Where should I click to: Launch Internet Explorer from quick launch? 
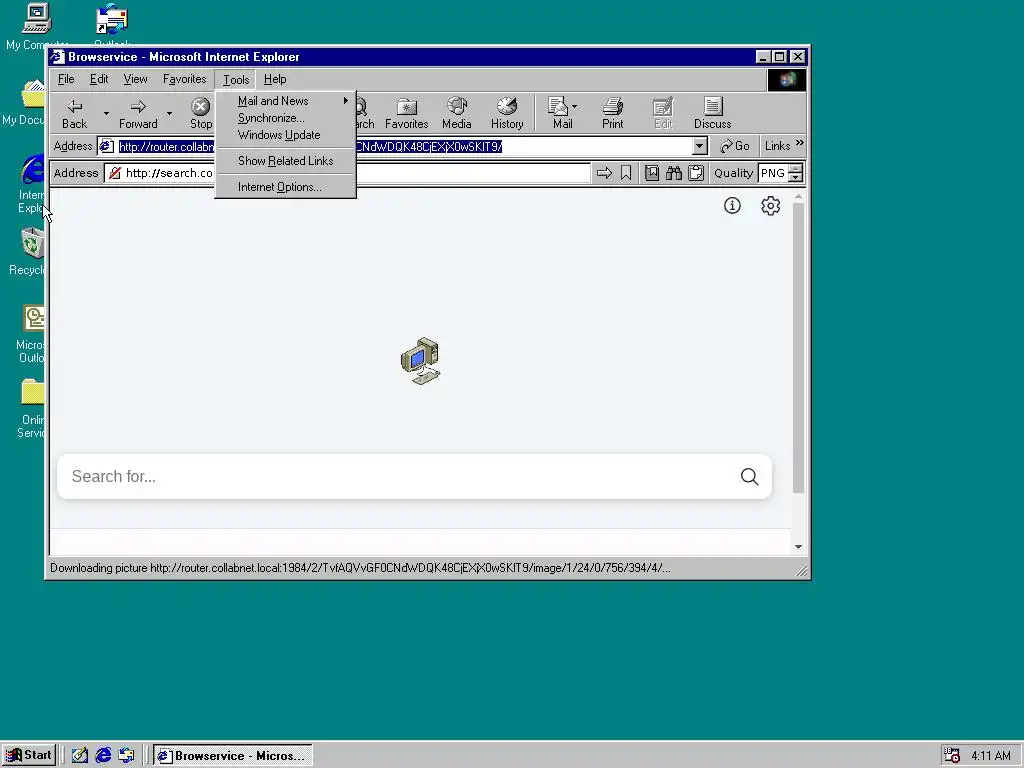pos(103,756)
